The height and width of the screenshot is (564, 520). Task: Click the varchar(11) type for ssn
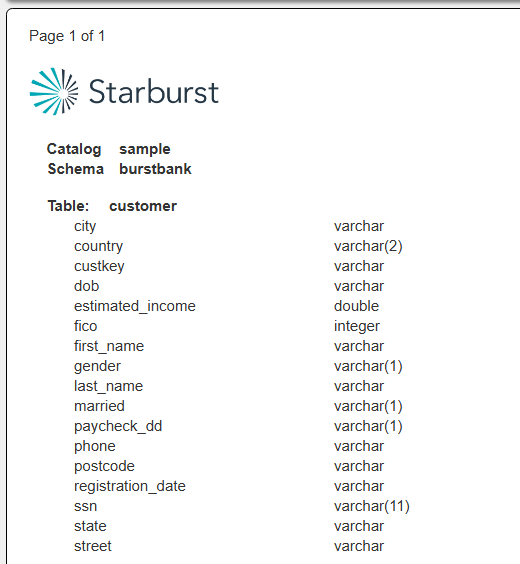click(x=372, y=506)
